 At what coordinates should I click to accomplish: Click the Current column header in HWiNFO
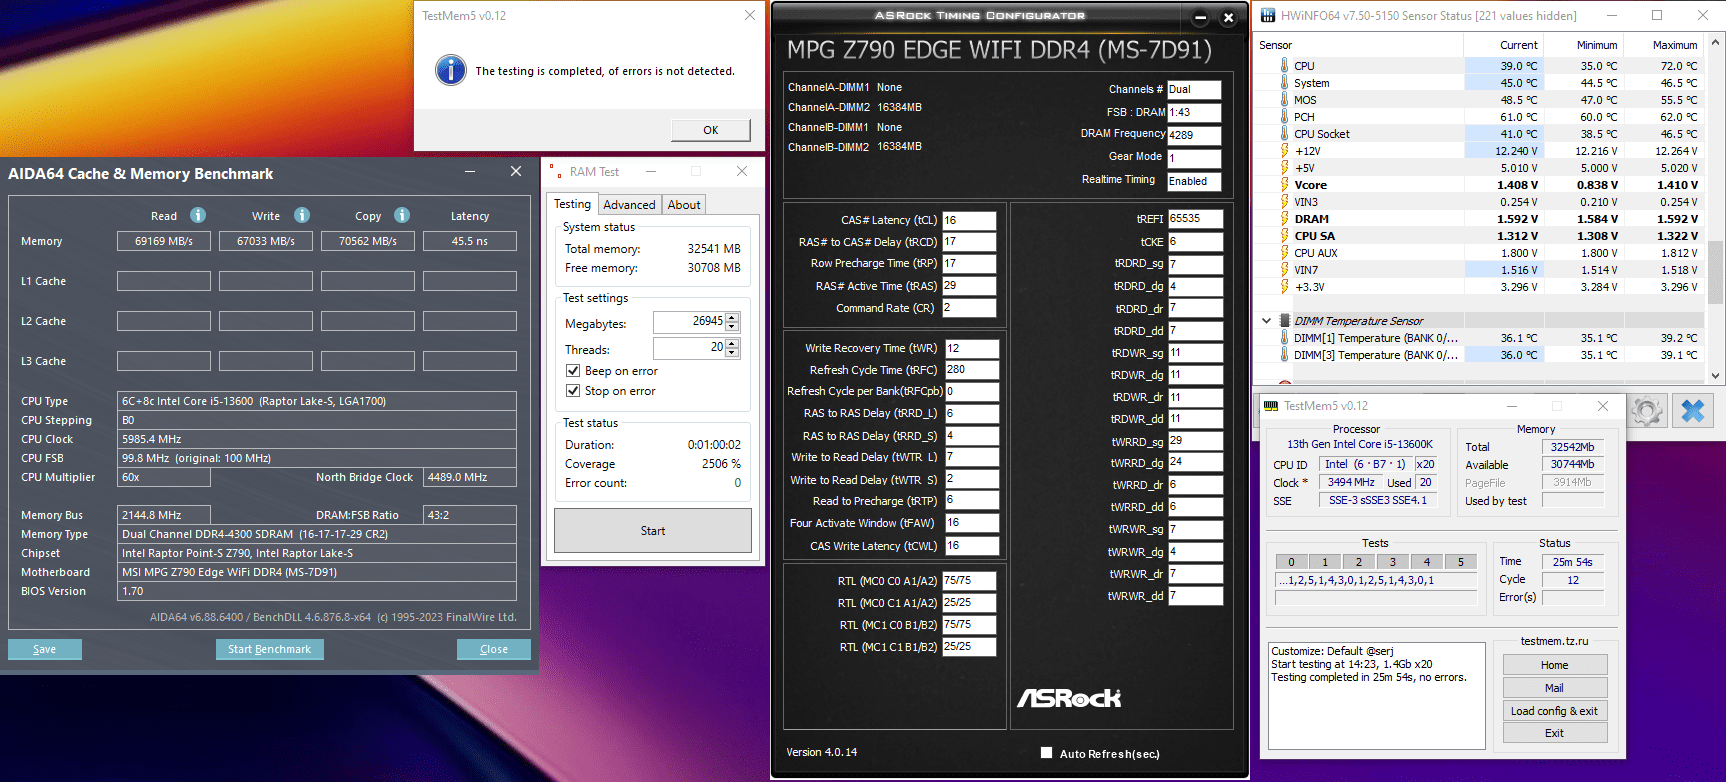(1503, 45)
